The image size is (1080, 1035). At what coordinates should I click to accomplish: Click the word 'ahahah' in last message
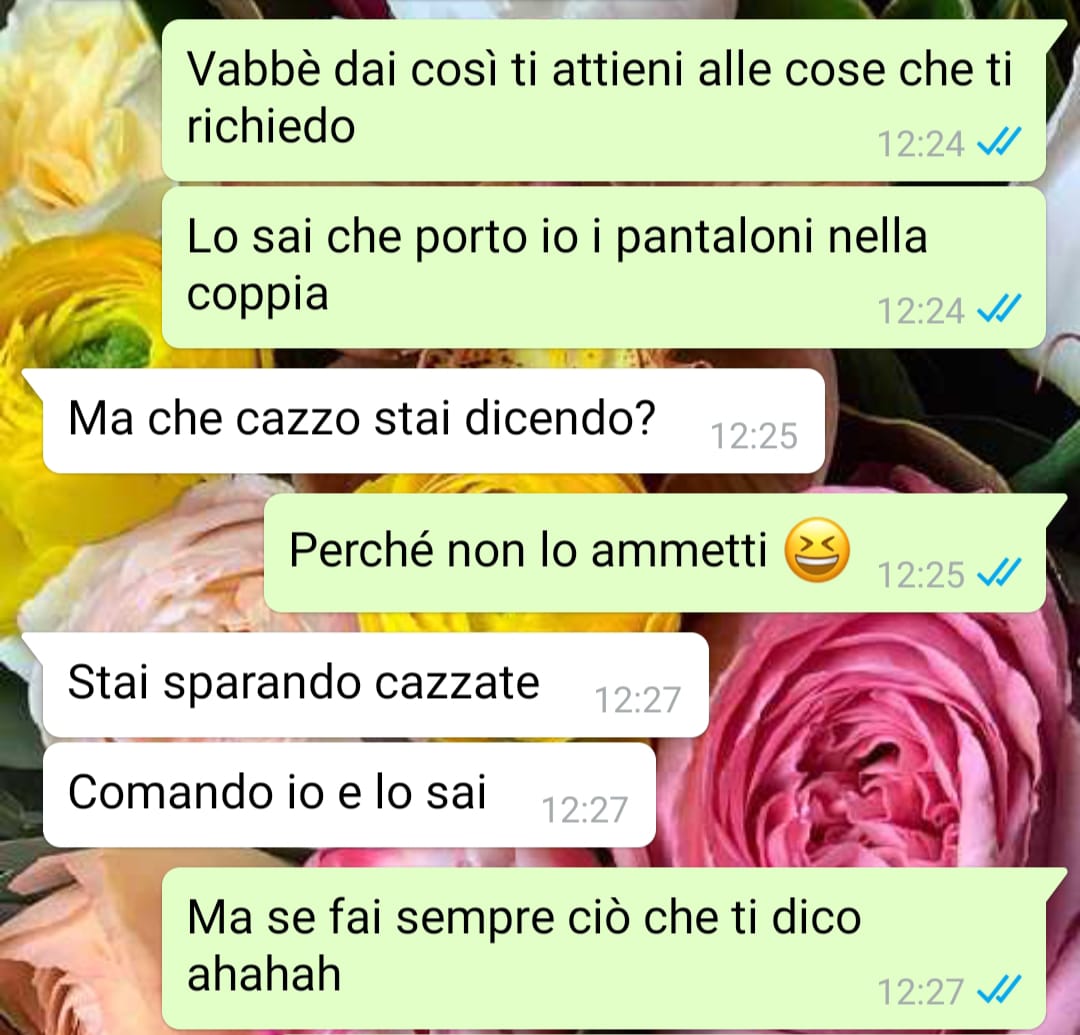click(x=264, y=974)
